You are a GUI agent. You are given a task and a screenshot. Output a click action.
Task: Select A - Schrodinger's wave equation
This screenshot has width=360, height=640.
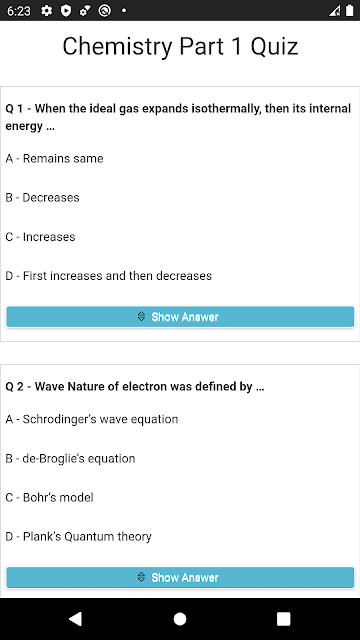tap(92, 419)
